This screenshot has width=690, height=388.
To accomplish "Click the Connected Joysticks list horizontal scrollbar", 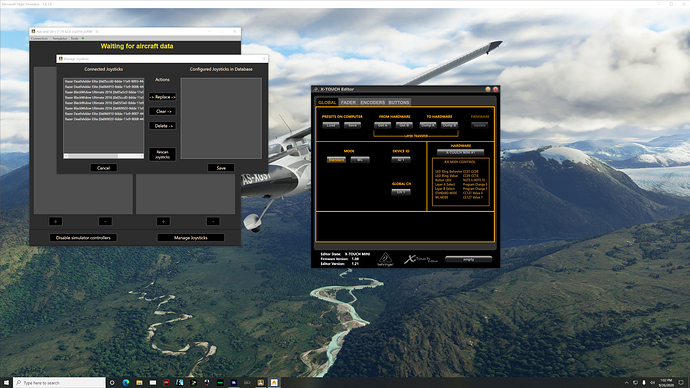I will [x=103, y=156].
